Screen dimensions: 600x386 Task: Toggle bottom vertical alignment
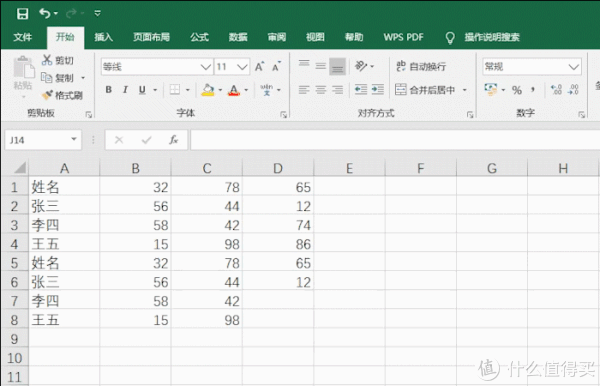(338, 67)
